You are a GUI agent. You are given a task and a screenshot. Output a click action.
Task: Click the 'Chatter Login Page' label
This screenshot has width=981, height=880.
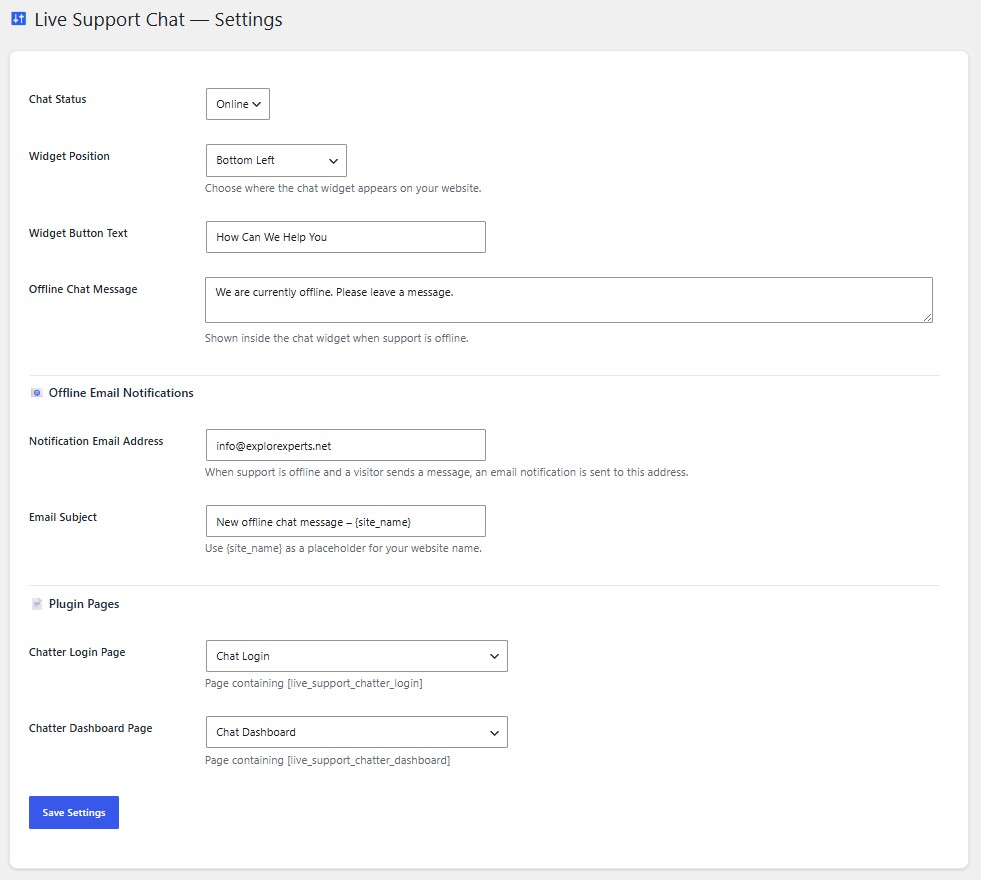77,652
